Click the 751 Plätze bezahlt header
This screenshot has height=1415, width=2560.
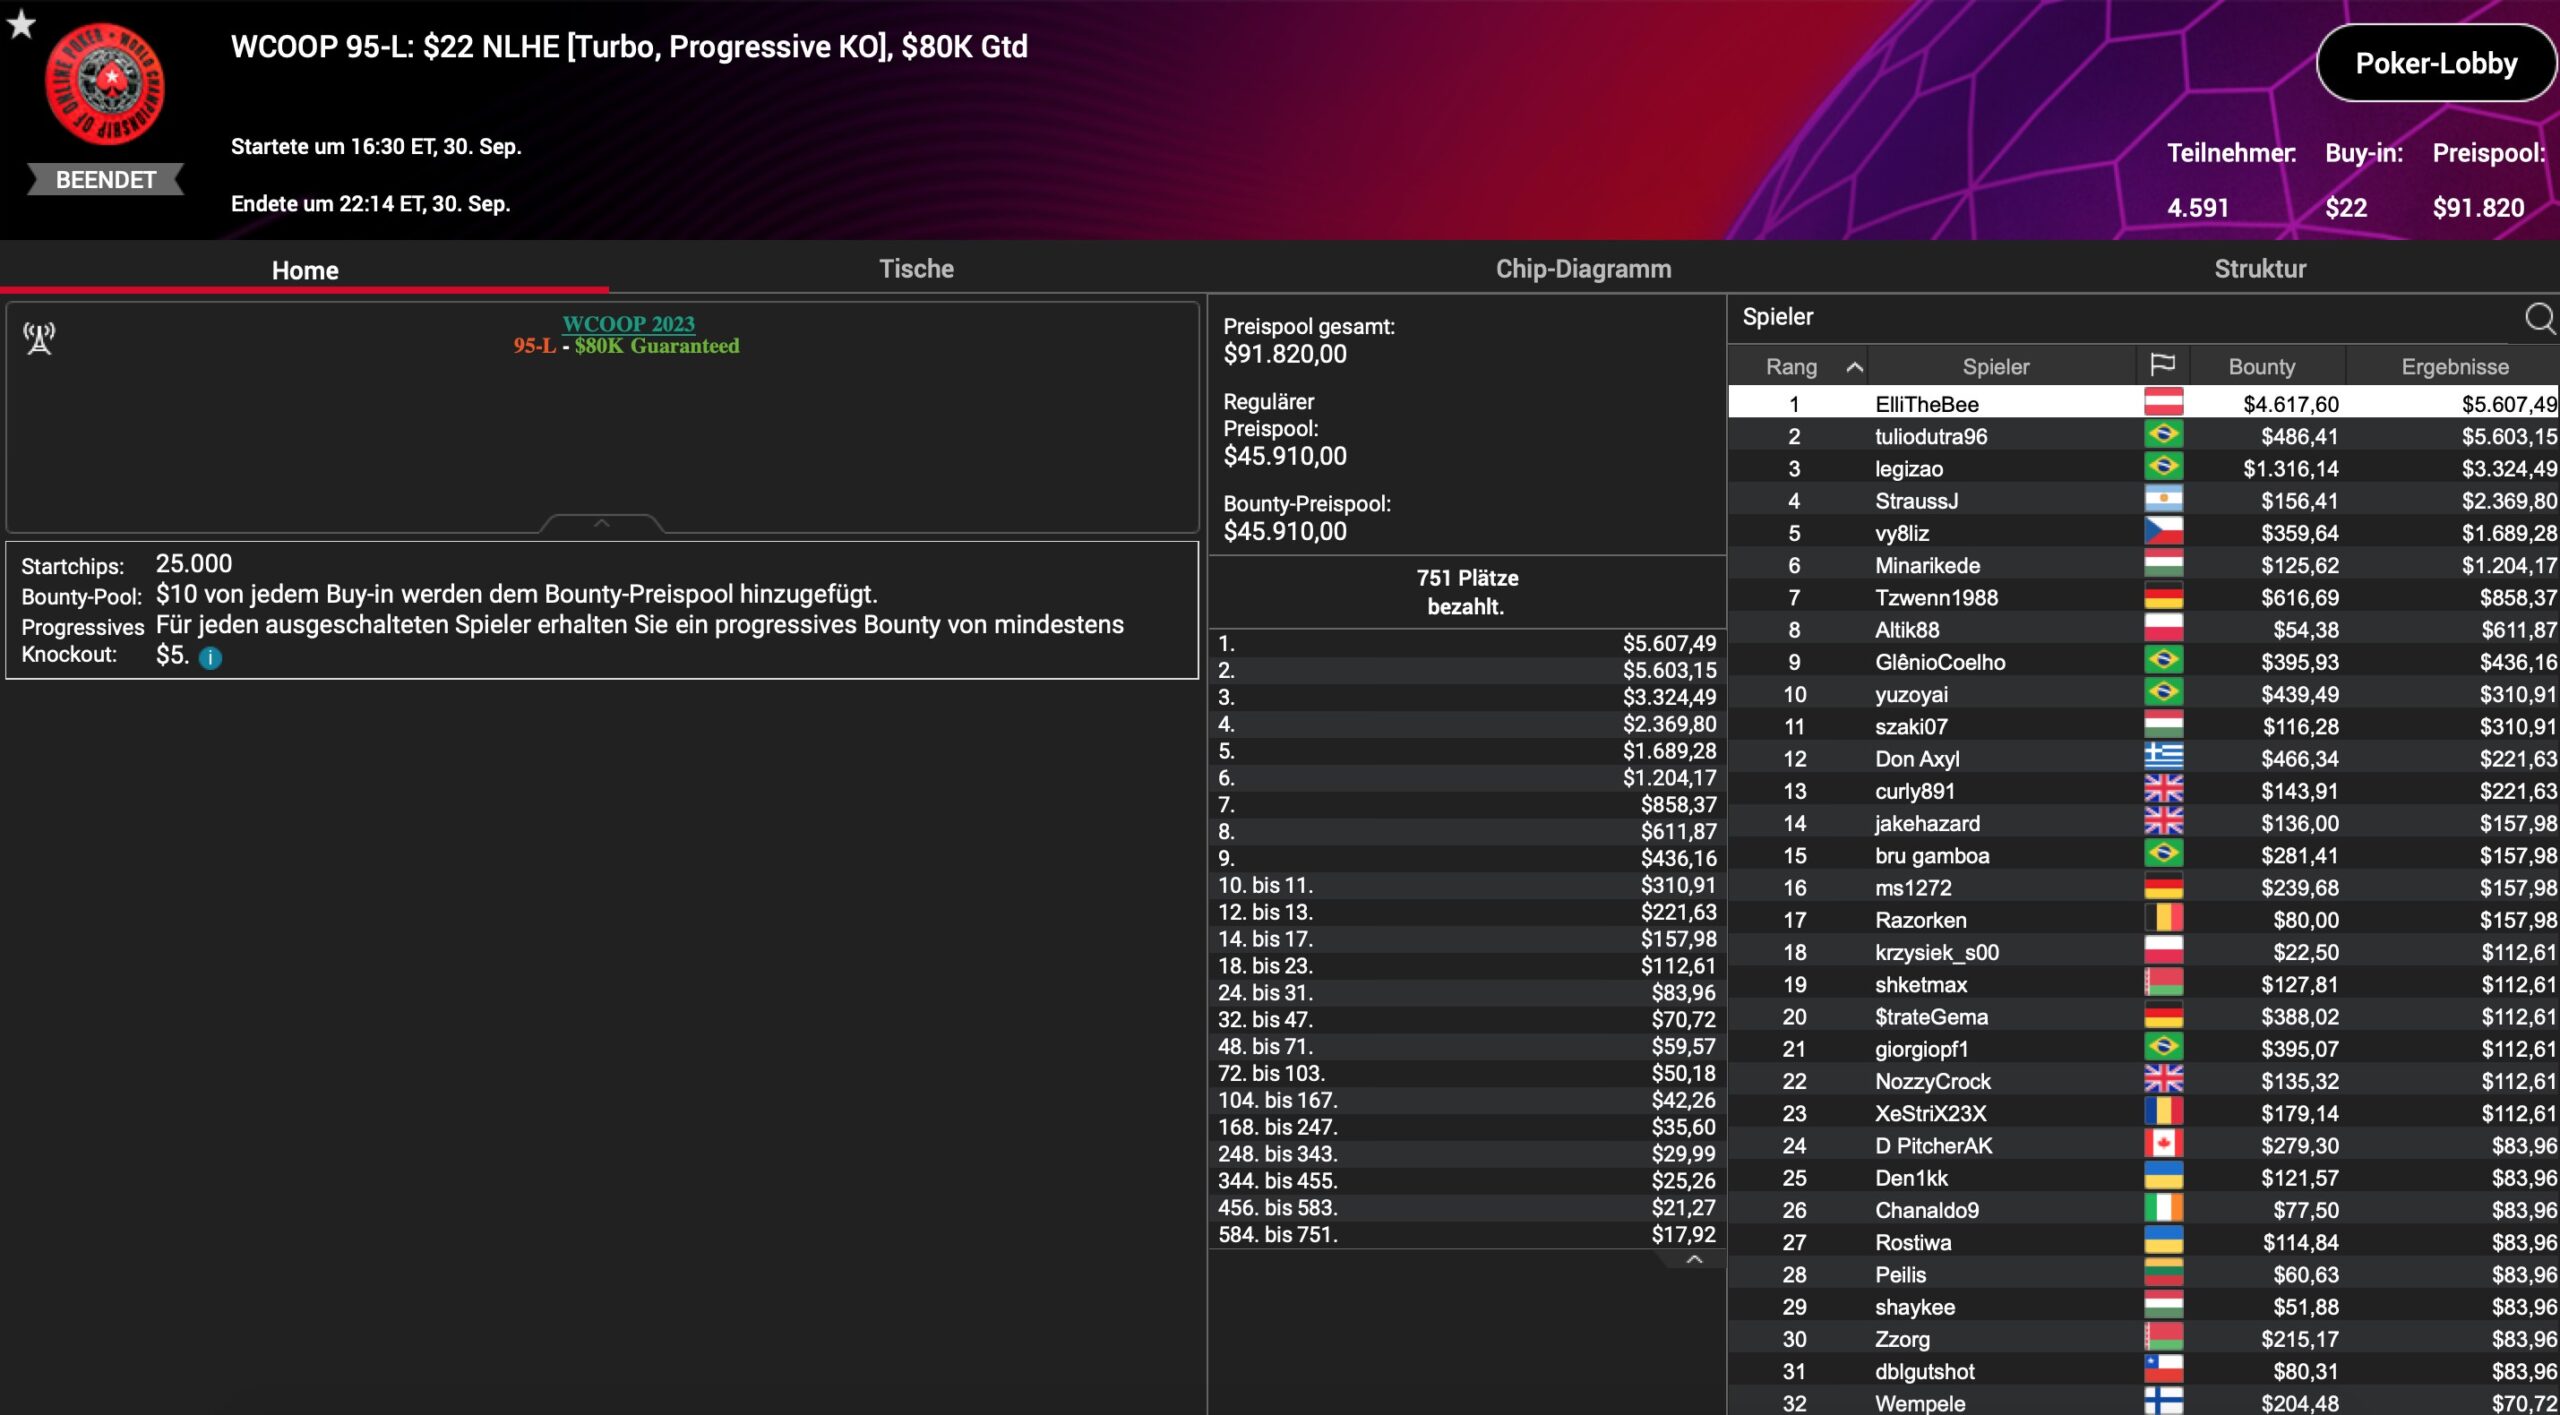[1466, 592]
